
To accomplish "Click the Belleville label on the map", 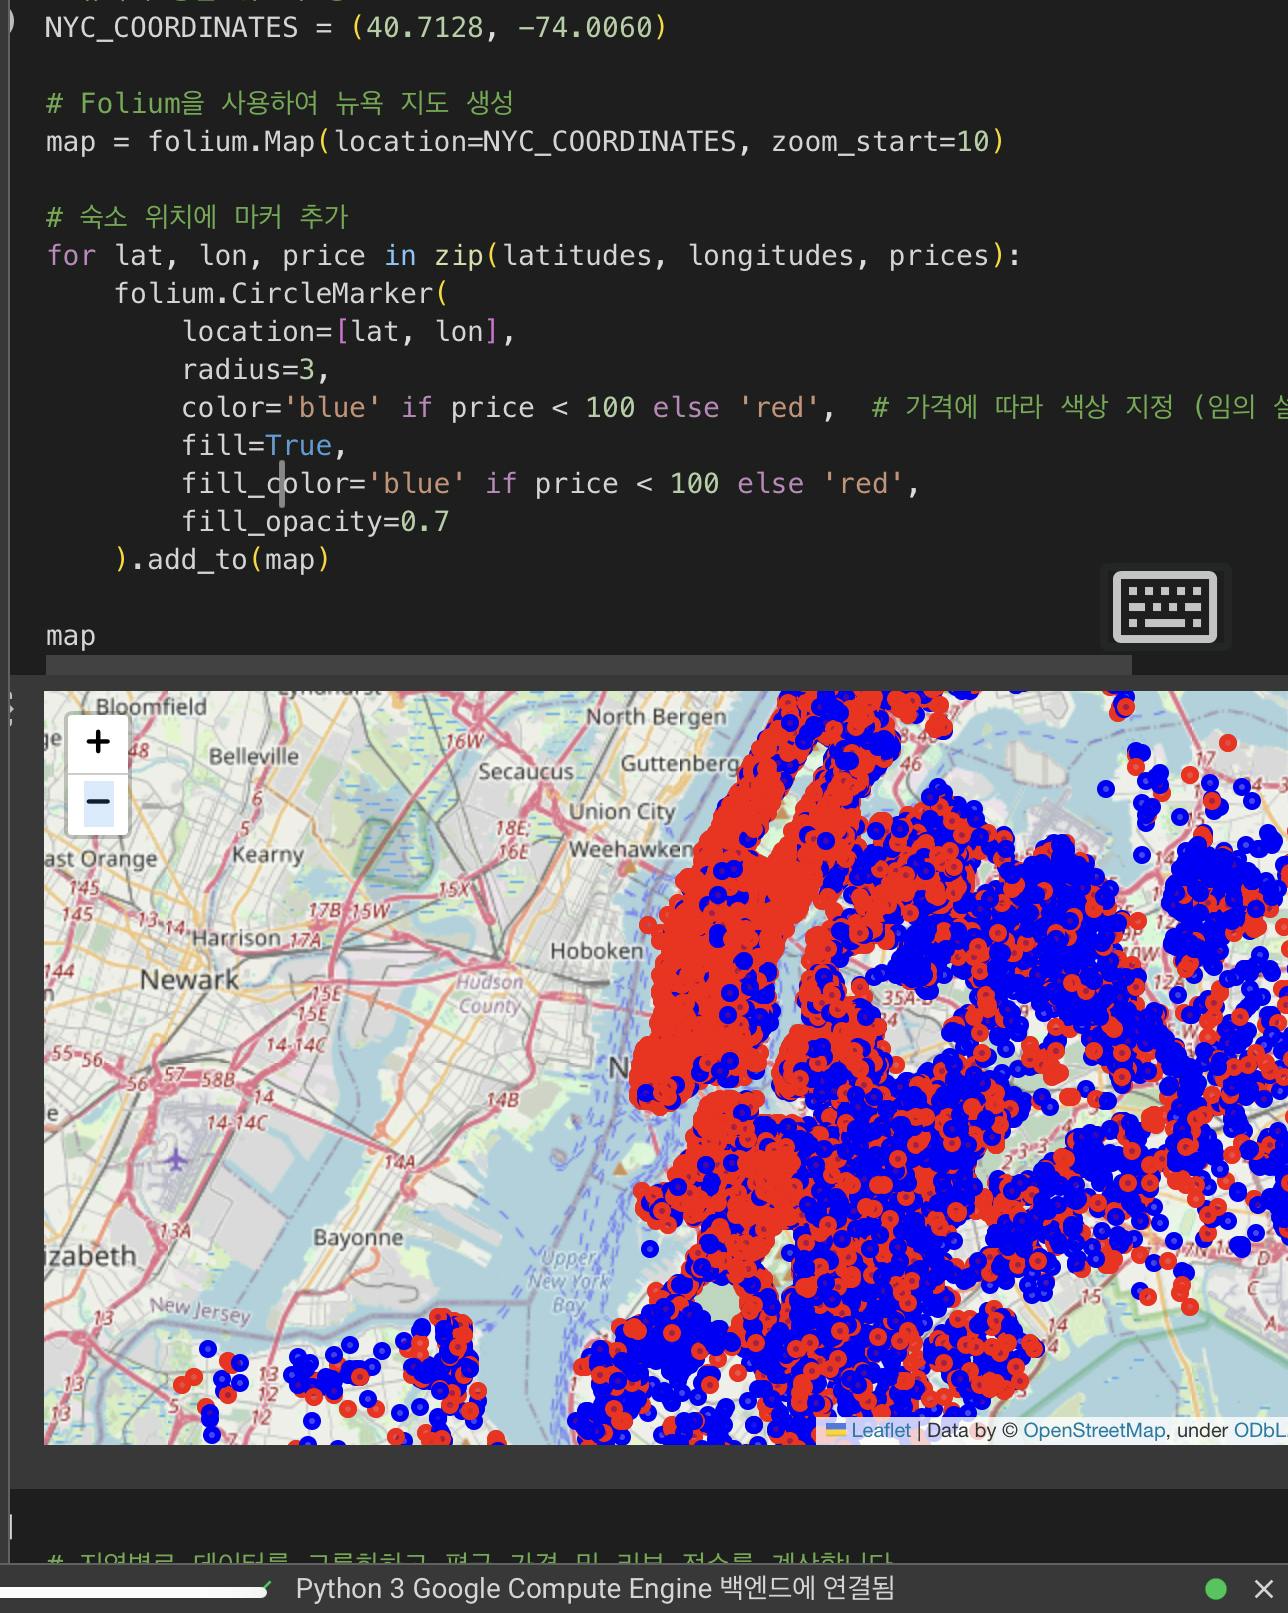I will 253,756.
